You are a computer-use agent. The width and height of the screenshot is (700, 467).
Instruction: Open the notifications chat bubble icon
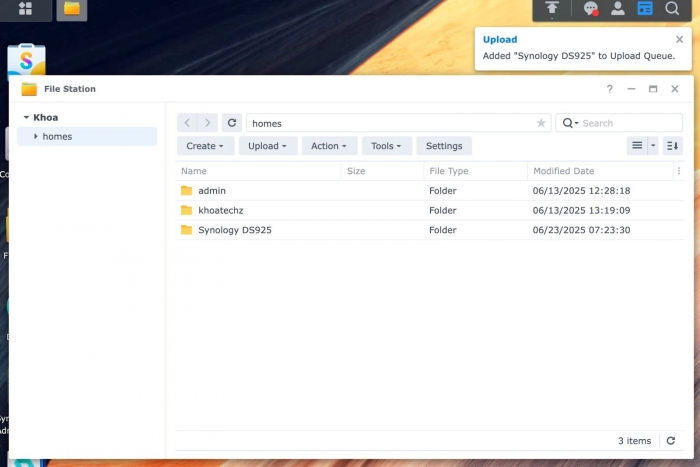591,8
